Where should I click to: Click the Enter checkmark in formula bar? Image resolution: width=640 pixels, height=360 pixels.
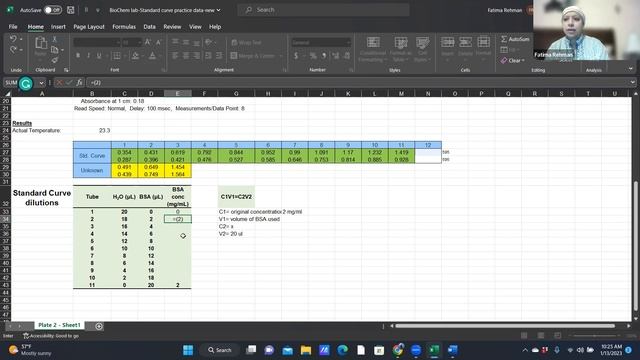point(69,82)
